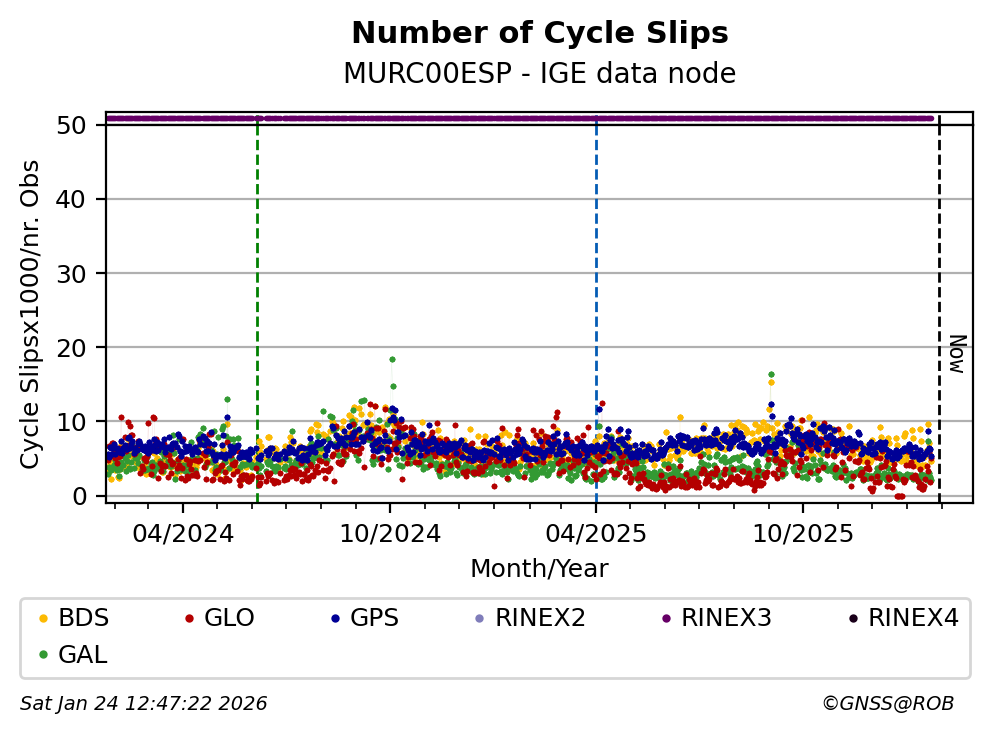Select the 10/2024 x-axis tick label
Image resolution: width=992 pixels, height=734 pixels.
click(390, 534)
